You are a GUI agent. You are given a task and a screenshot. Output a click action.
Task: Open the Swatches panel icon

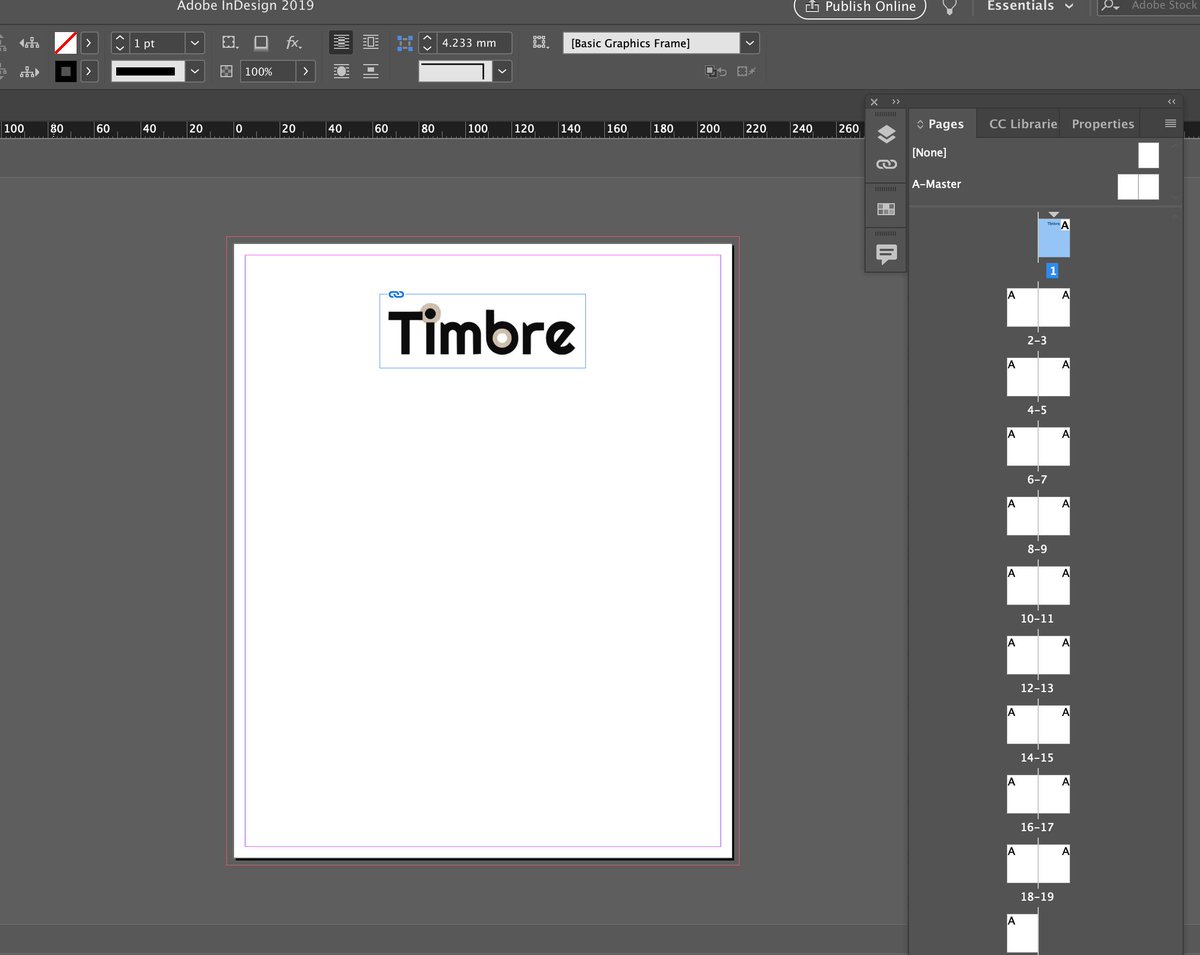tap(886, 209)
